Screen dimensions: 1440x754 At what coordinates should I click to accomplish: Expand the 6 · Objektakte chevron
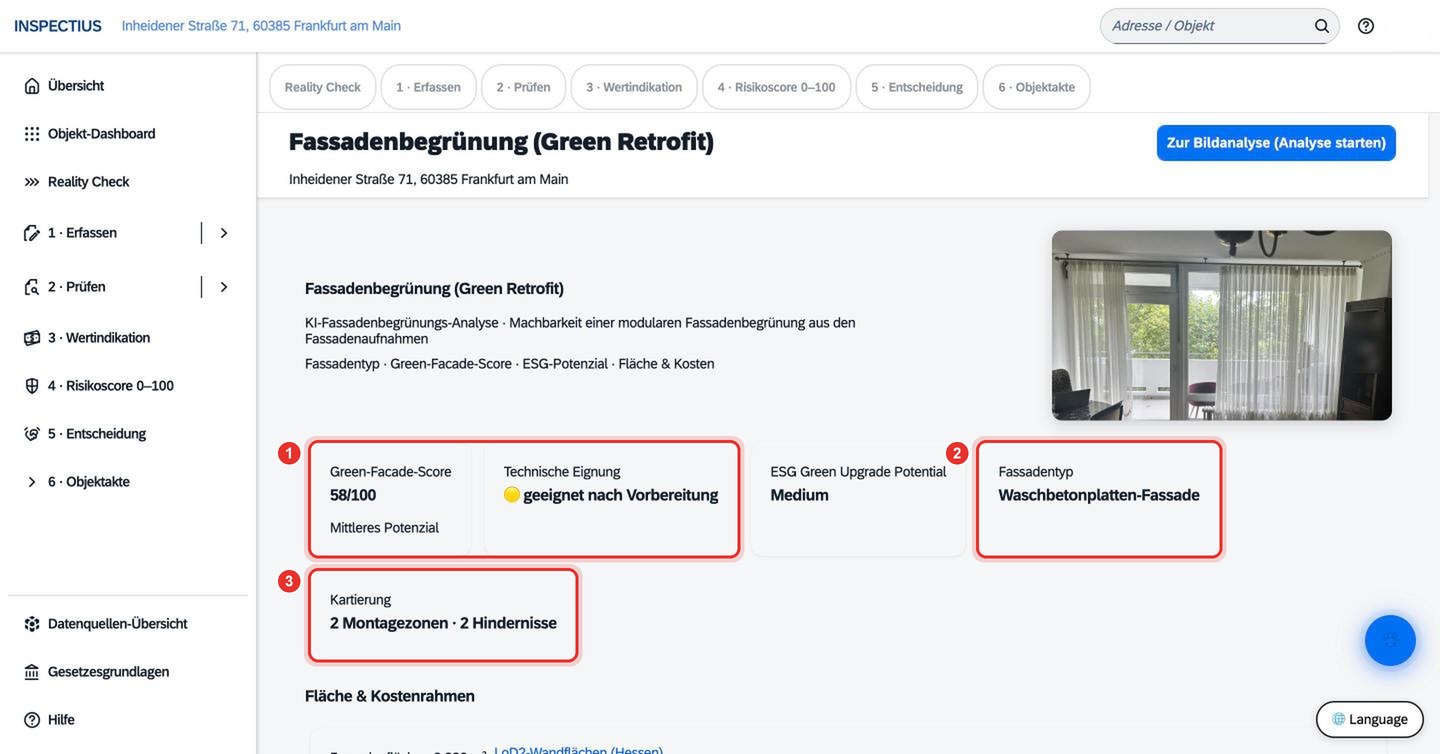pos(32,482)
